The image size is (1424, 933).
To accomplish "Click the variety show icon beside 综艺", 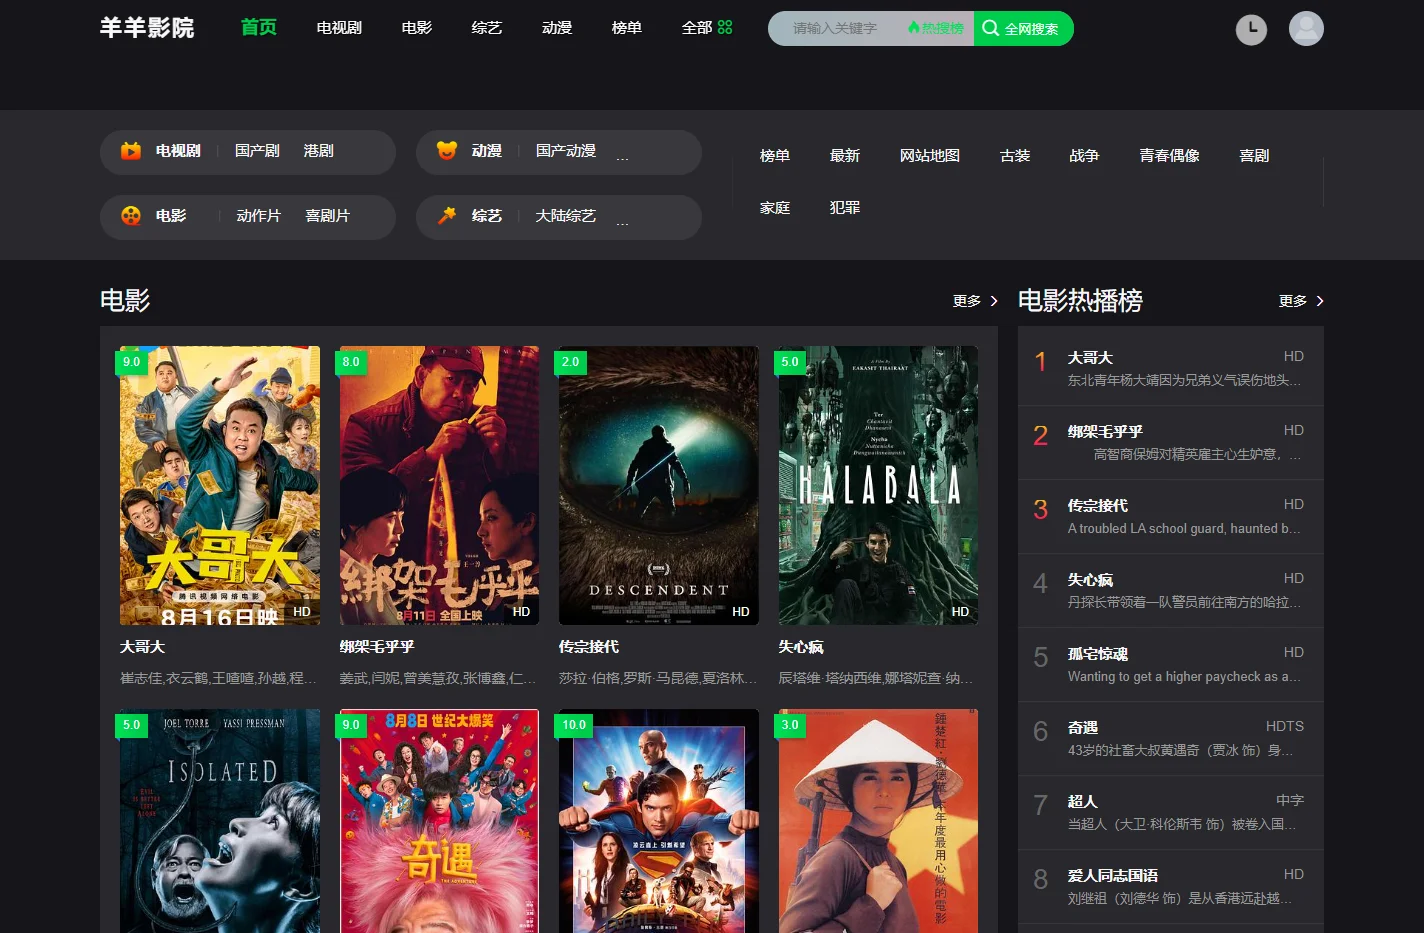I will (x=447, y=216).
